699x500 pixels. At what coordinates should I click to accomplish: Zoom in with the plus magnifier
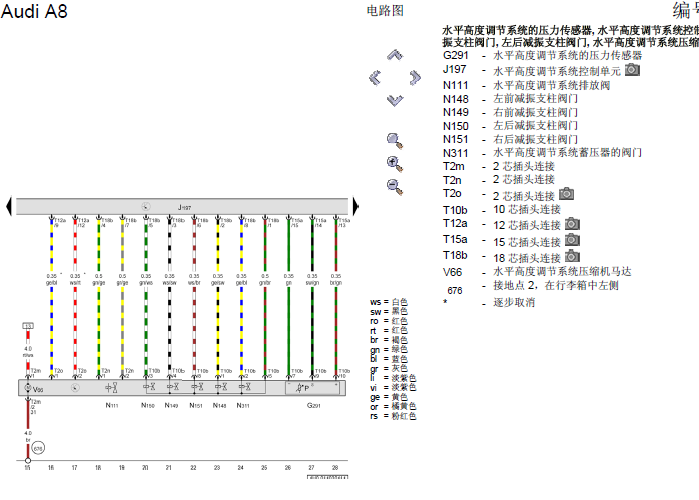pos(395,164)
